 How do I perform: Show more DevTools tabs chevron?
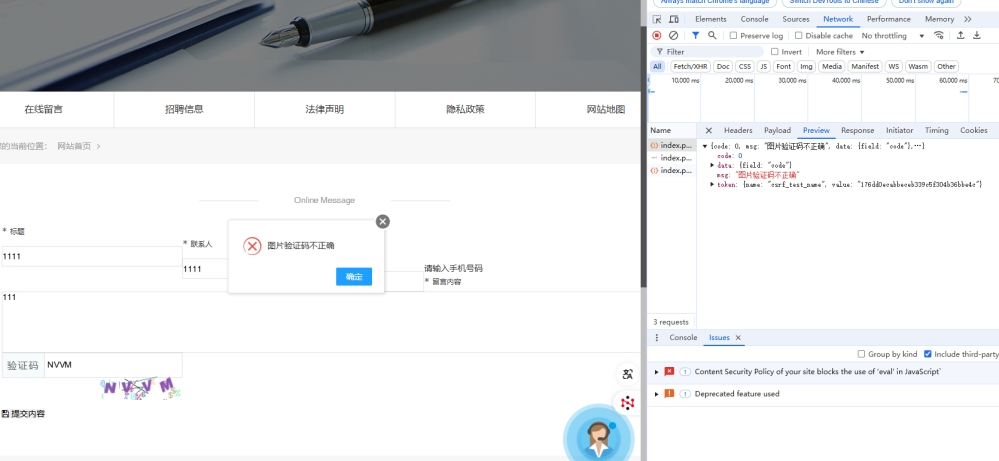(x=968, y=19)
